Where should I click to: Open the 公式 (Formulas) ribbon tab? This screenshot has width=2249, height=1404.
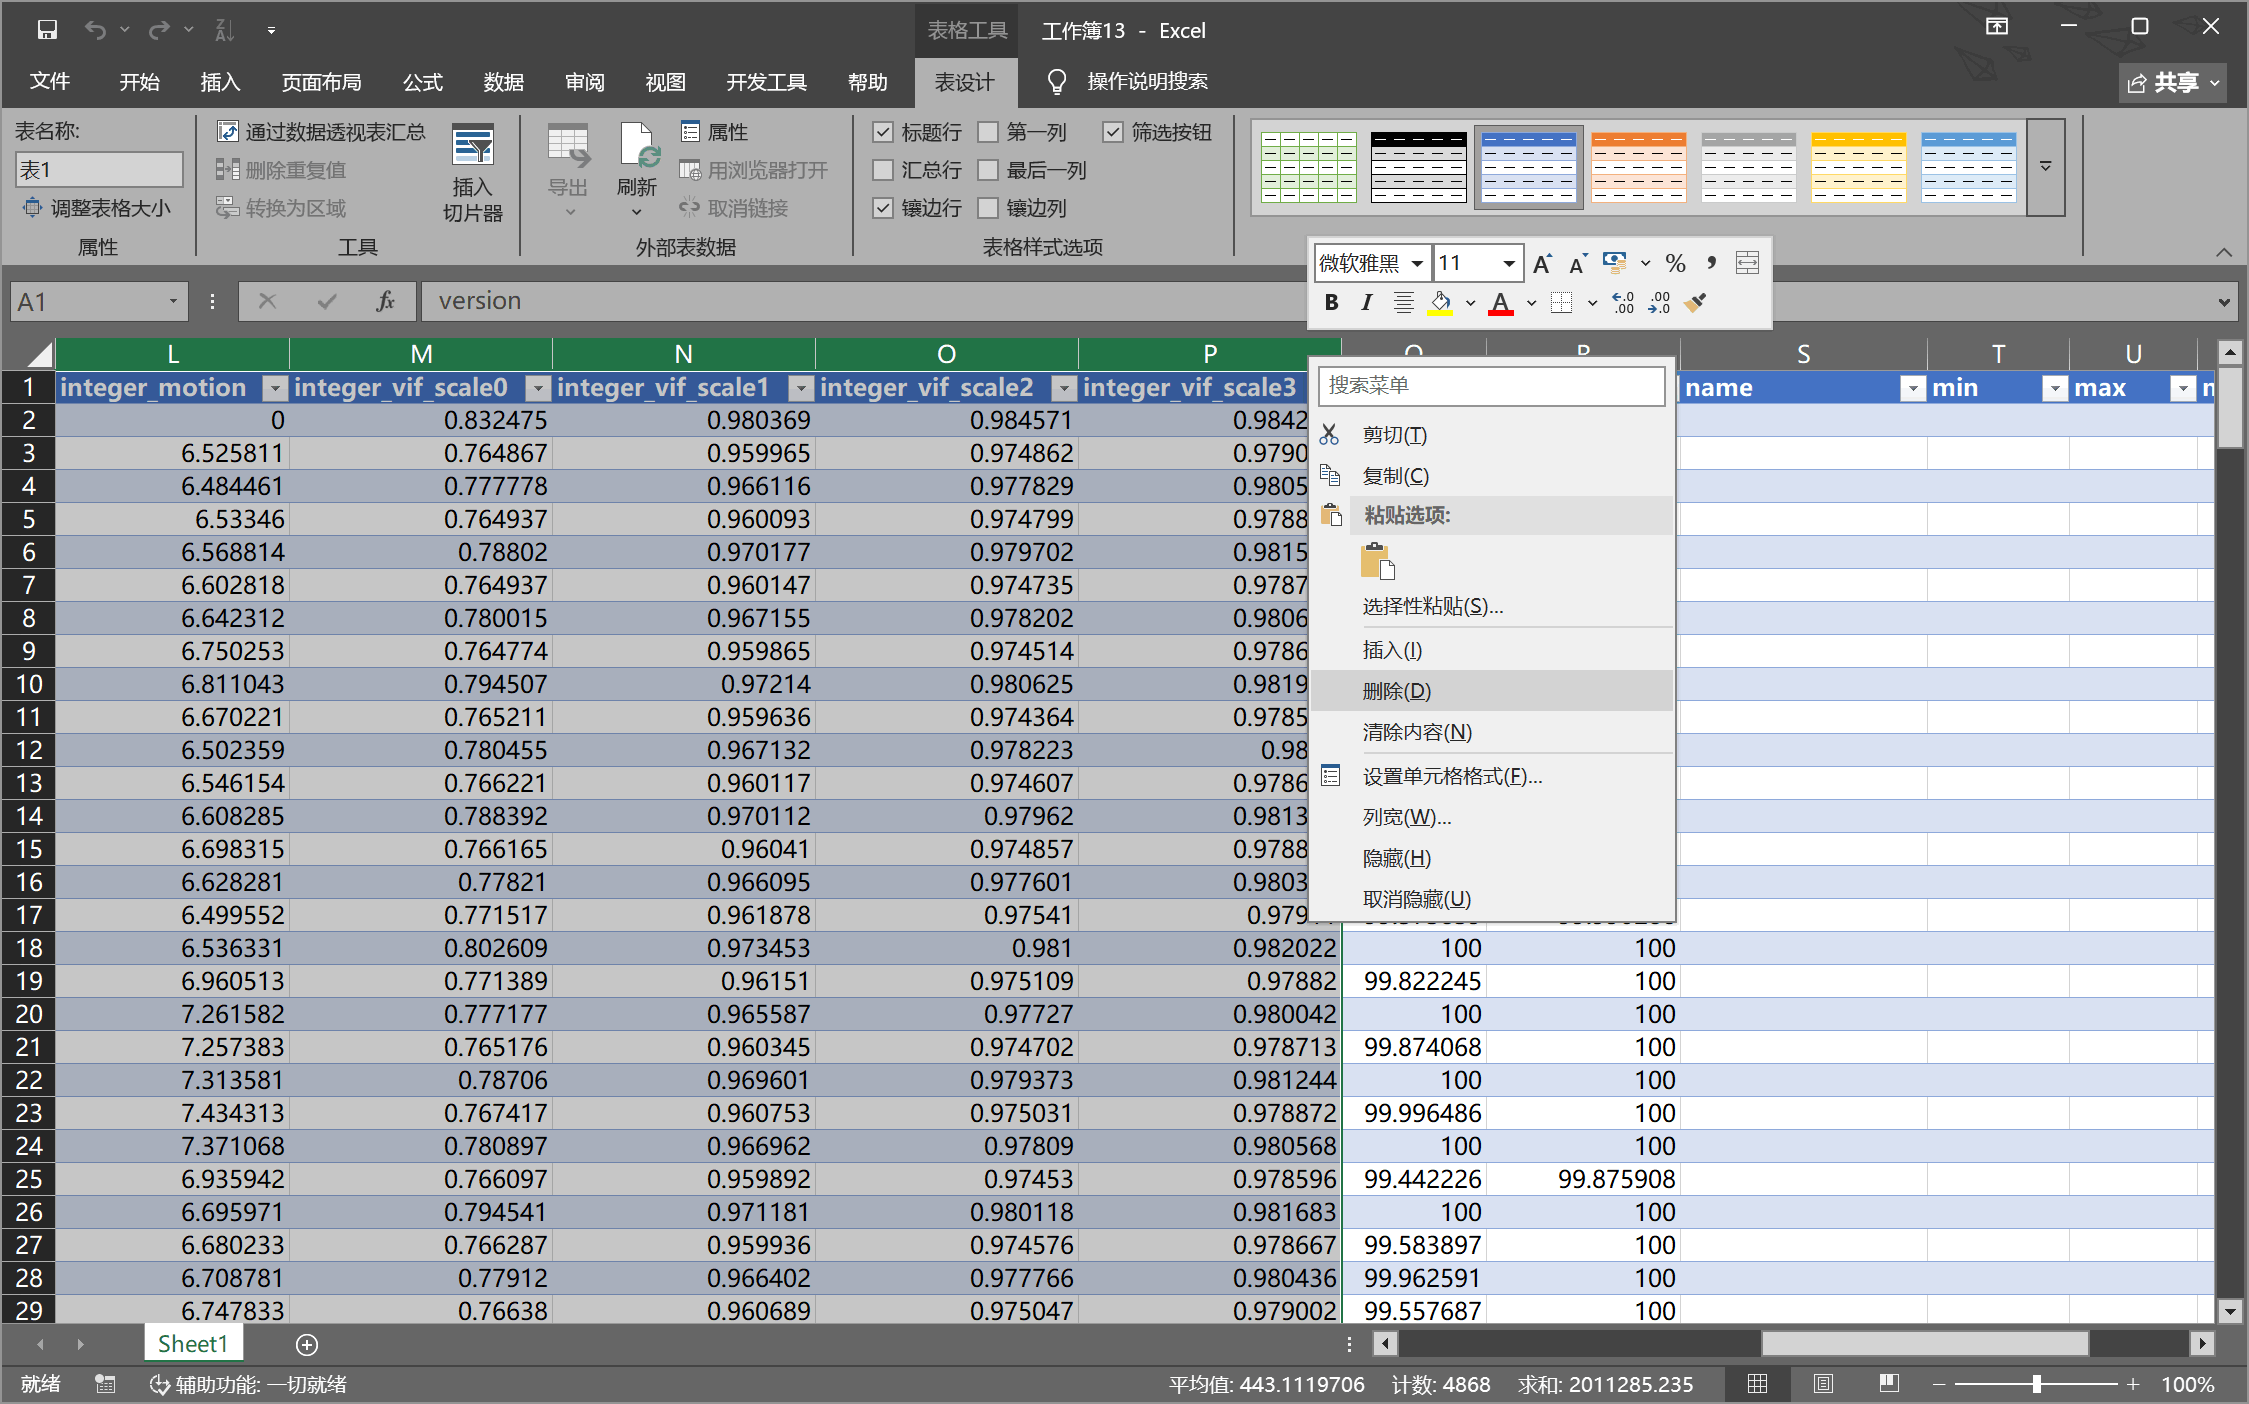(422, 82)
